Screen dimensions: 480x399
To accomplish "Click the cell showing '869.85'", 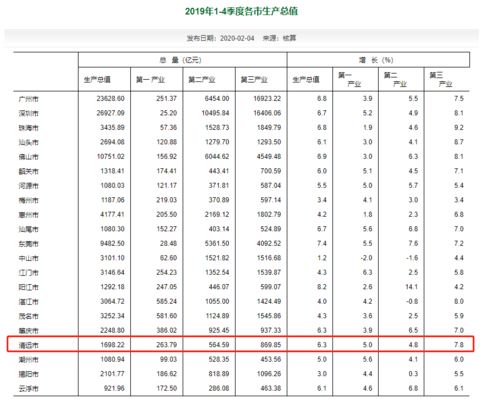I will [271, 345].
